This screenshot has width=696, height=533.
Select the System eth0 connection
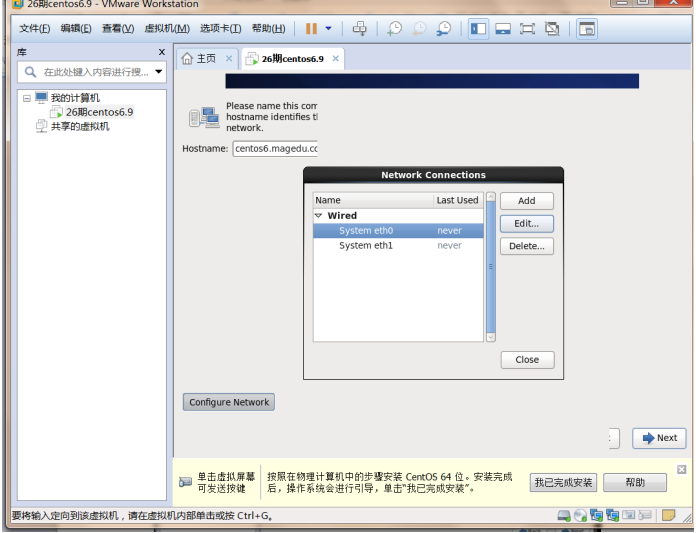click(x=398, y=231)
